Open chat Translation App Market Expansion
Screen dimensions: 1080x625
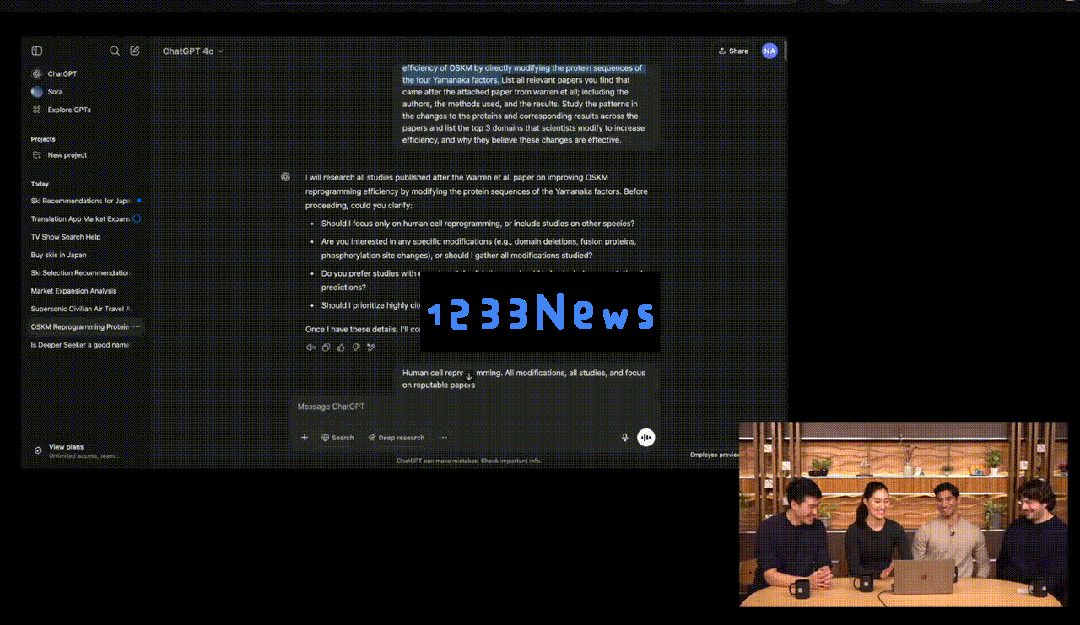(x=80, y=218)
